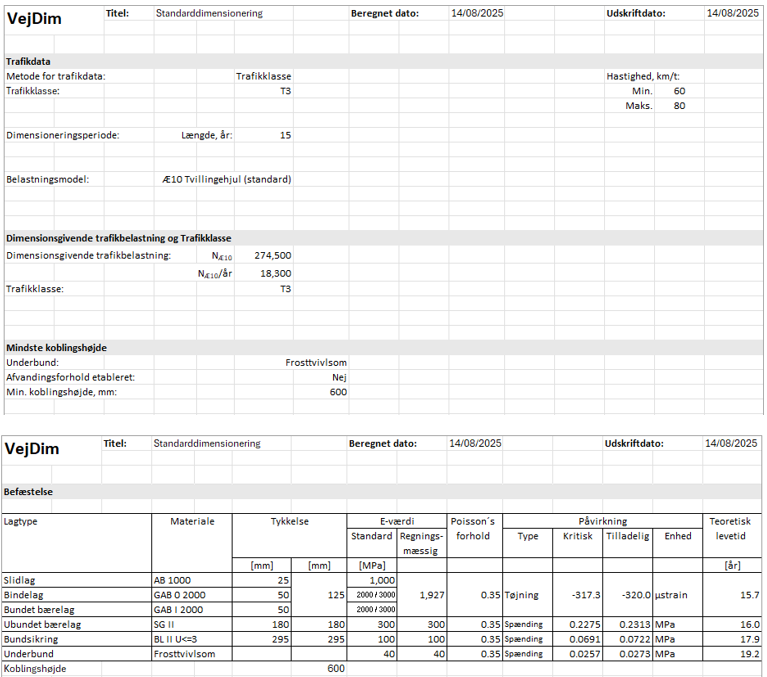Click the design traffic load value 274,500
The height and width of the screenshot is (677, 767).
click(273, 256)
